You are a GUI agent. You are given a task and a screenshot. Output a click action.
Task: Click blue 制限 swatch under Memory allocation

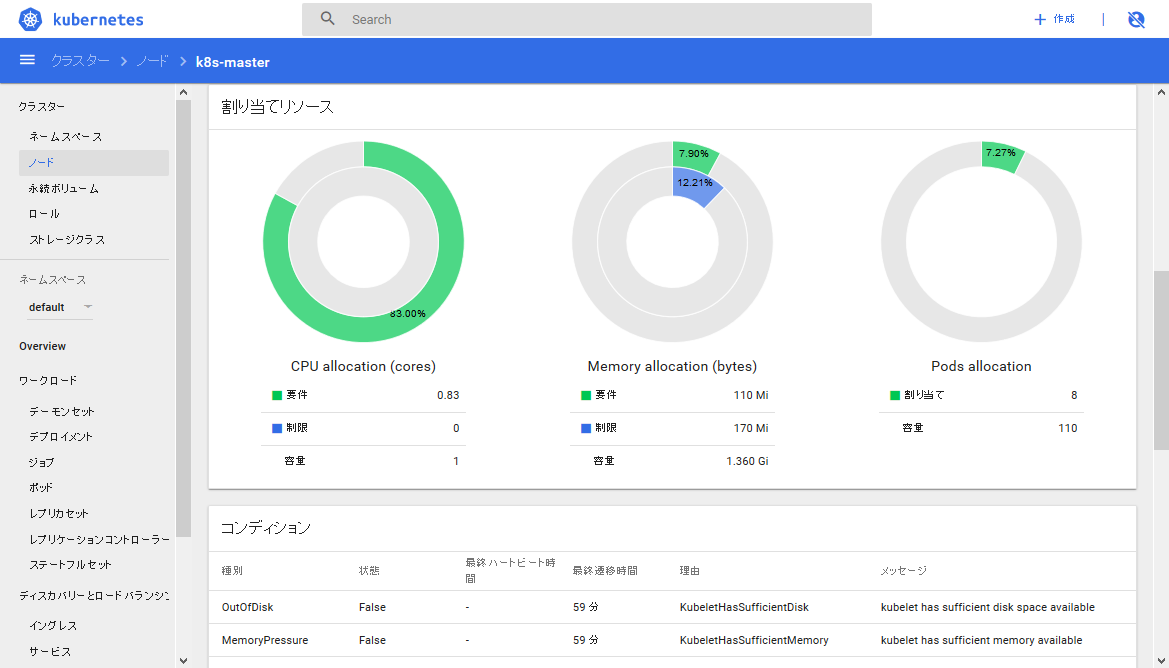[x=586, y=428]
